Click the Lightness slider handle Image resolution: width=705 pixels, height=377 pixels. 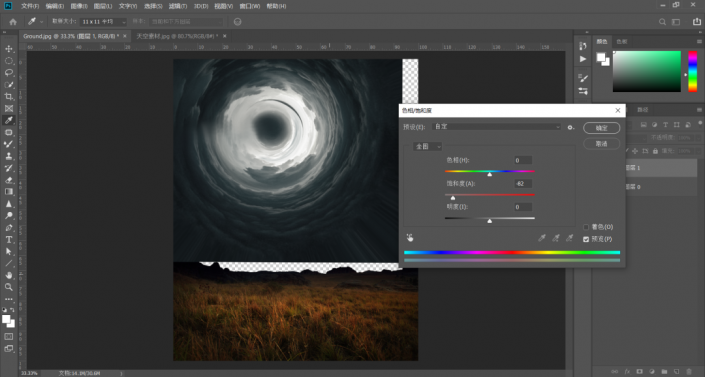point(490,221)
